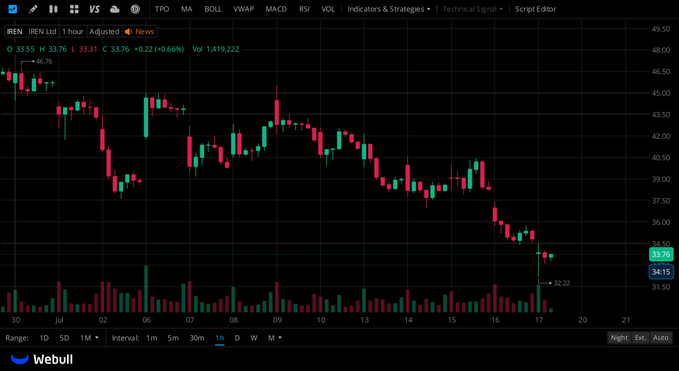Click the 09 date axis label

coord(277,320)
